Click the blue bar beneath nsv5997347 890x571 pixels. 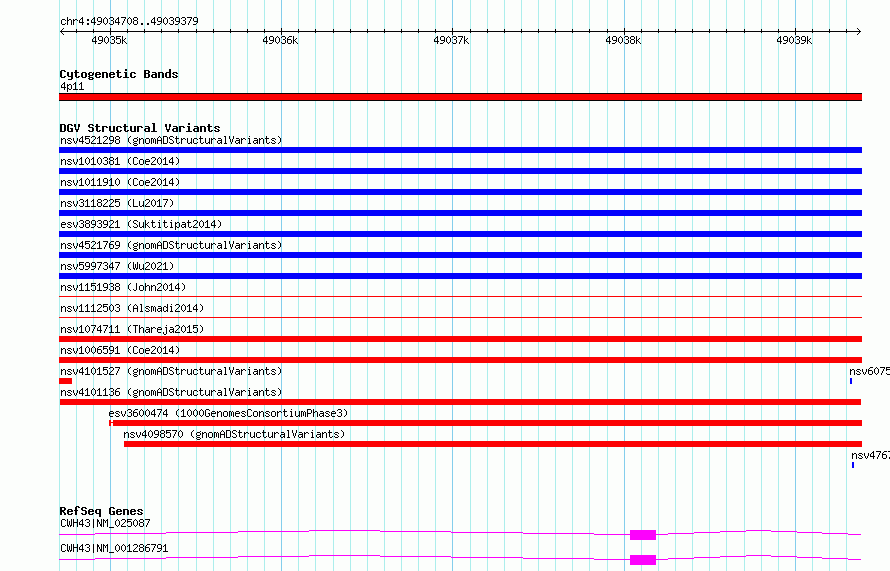[x=460, y=276]
